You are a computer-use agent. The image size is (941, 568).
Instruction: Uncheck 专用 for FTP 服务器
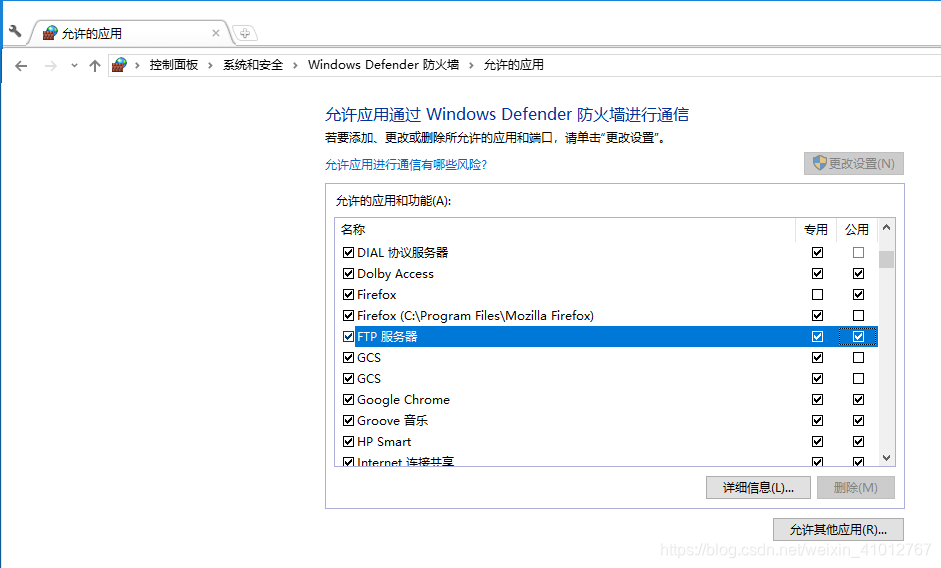point(817,336)
